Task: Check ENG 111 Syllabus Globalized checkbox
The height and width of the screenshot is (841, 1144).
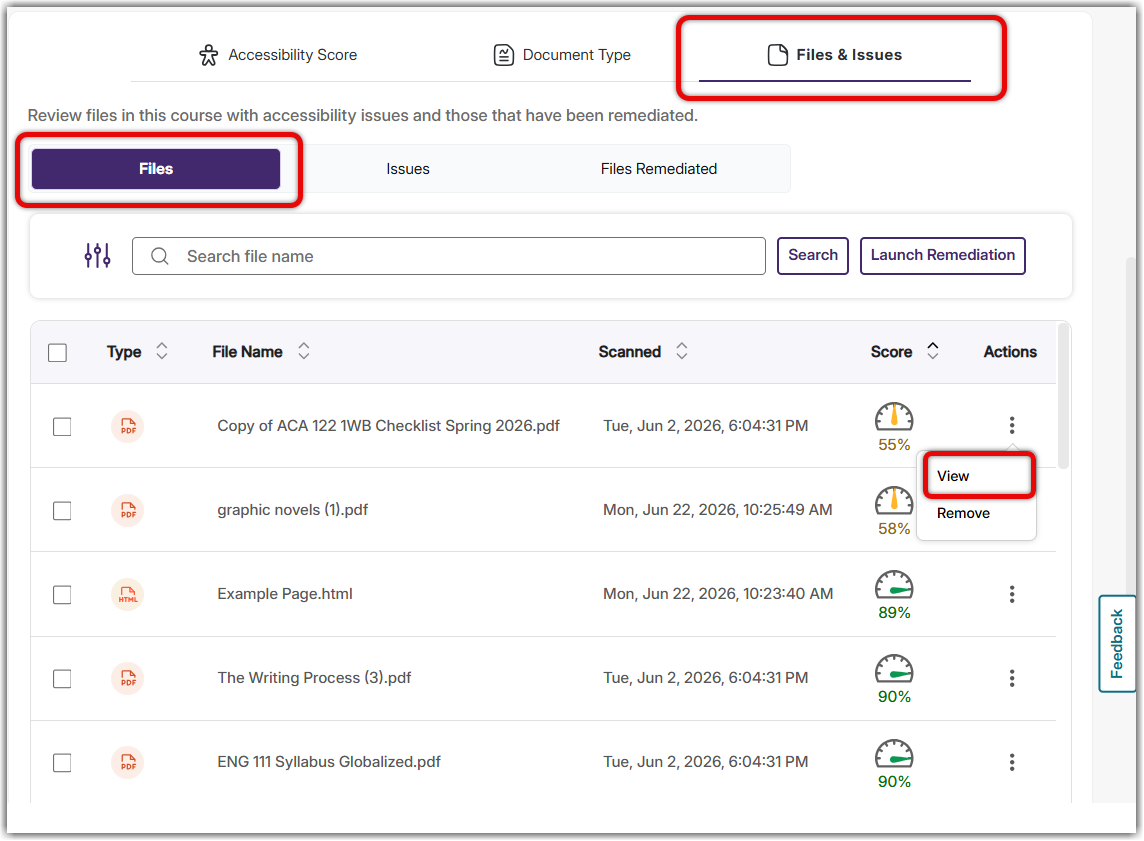Action: (x=62, y=763)
